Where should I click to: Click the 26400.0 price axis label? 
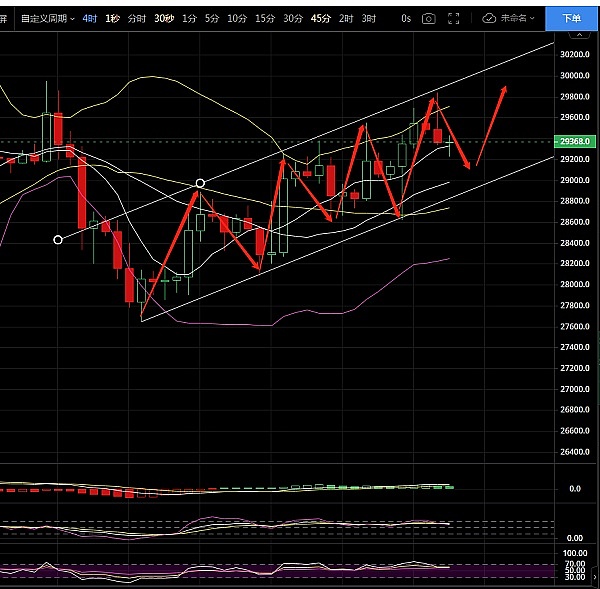pos(575,452)
